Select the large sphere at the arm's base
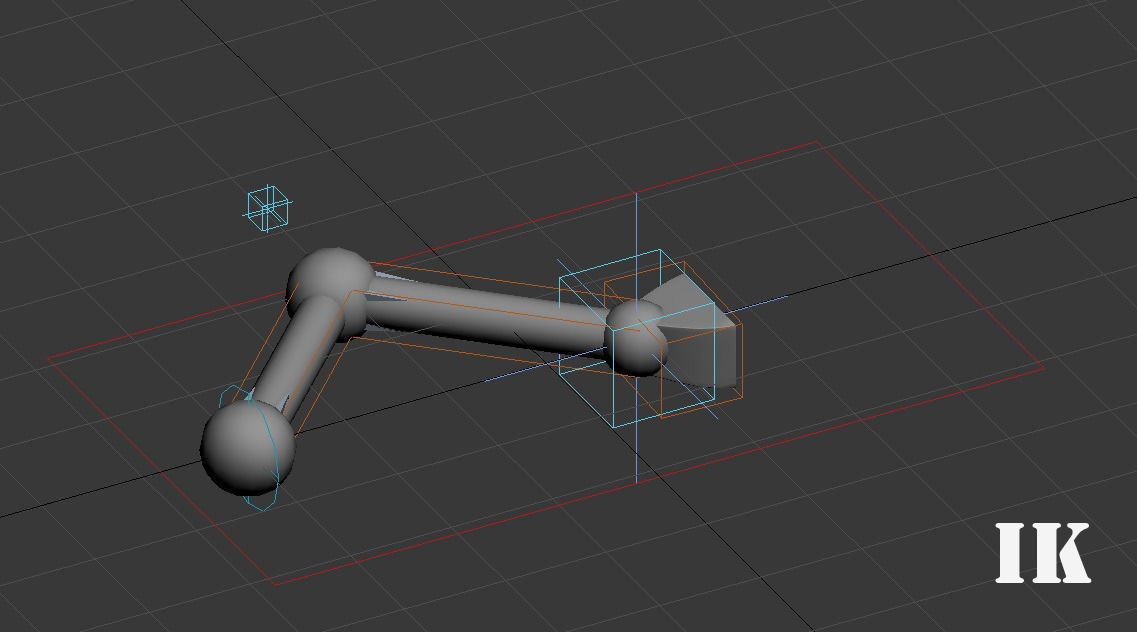1137x632 pixels. tap(248, 446)
